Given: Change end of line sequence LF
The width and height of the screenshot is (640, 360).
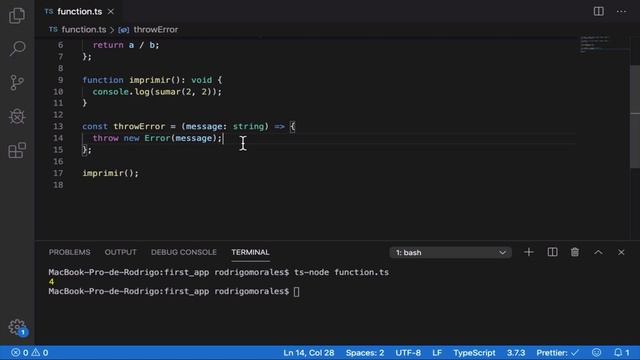Looking at the screenshot, I should pyautogui.click(x=437, y=353).
